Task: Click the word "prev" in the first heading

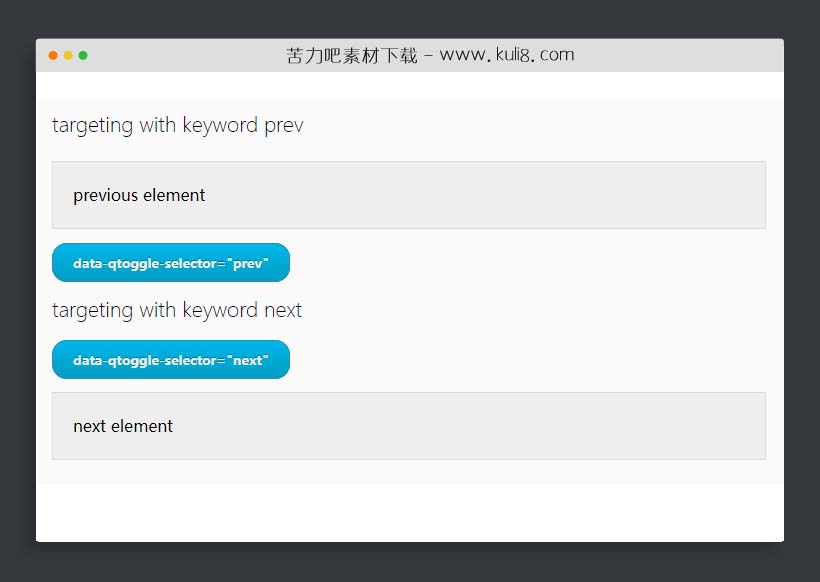Action: 283,126
